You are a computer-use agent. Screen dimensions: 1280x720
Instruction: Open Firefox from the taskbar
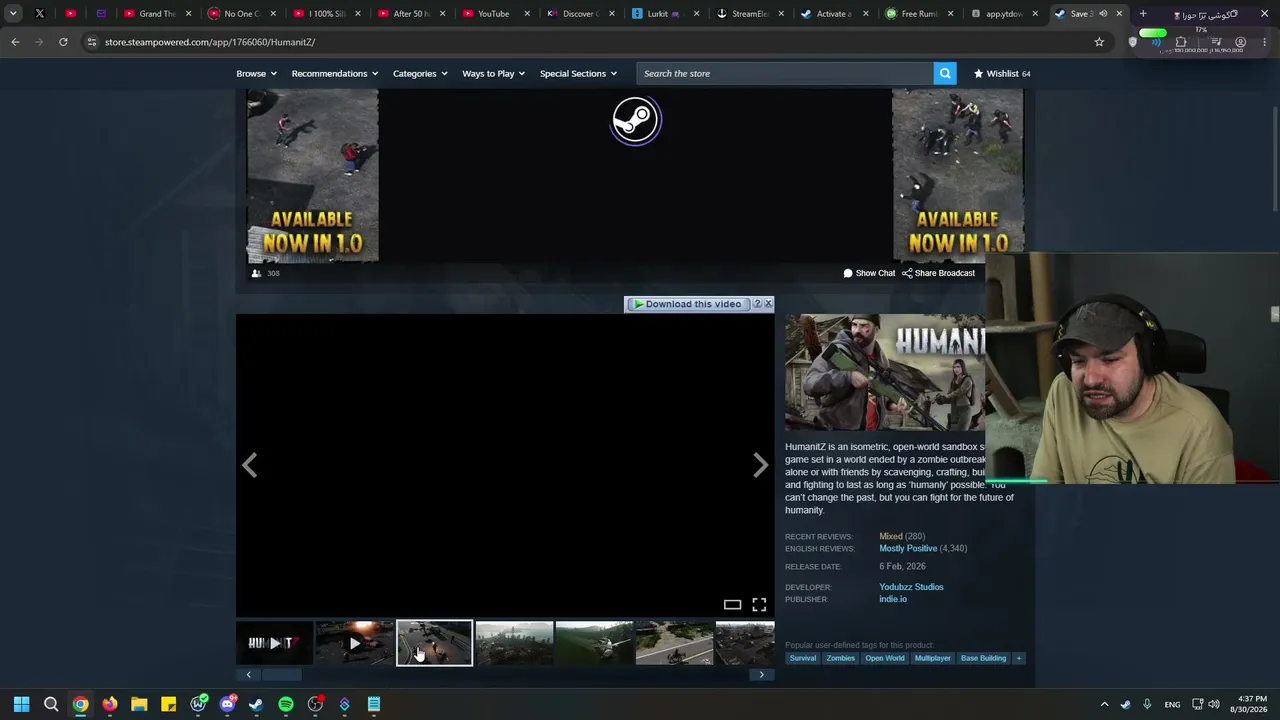110,704
